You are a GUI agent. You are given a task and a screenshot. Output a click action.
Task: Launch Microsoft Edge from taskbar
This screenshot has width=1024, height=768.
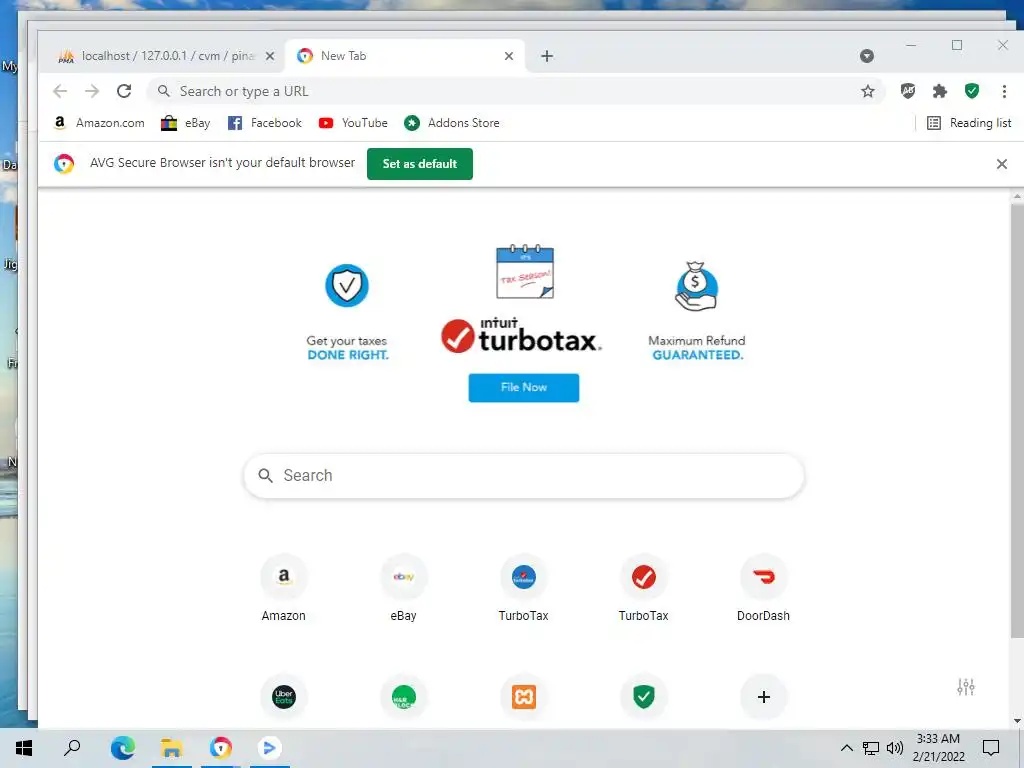[122, 748]
